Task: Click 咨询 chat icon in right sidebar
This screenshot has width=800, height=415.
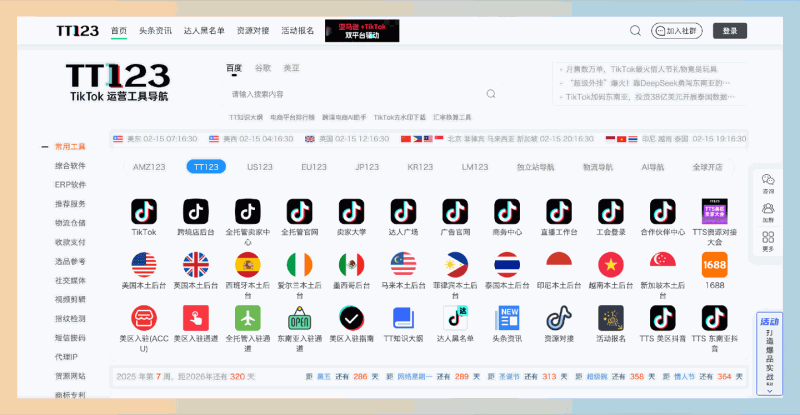Action: pos(768,183)
